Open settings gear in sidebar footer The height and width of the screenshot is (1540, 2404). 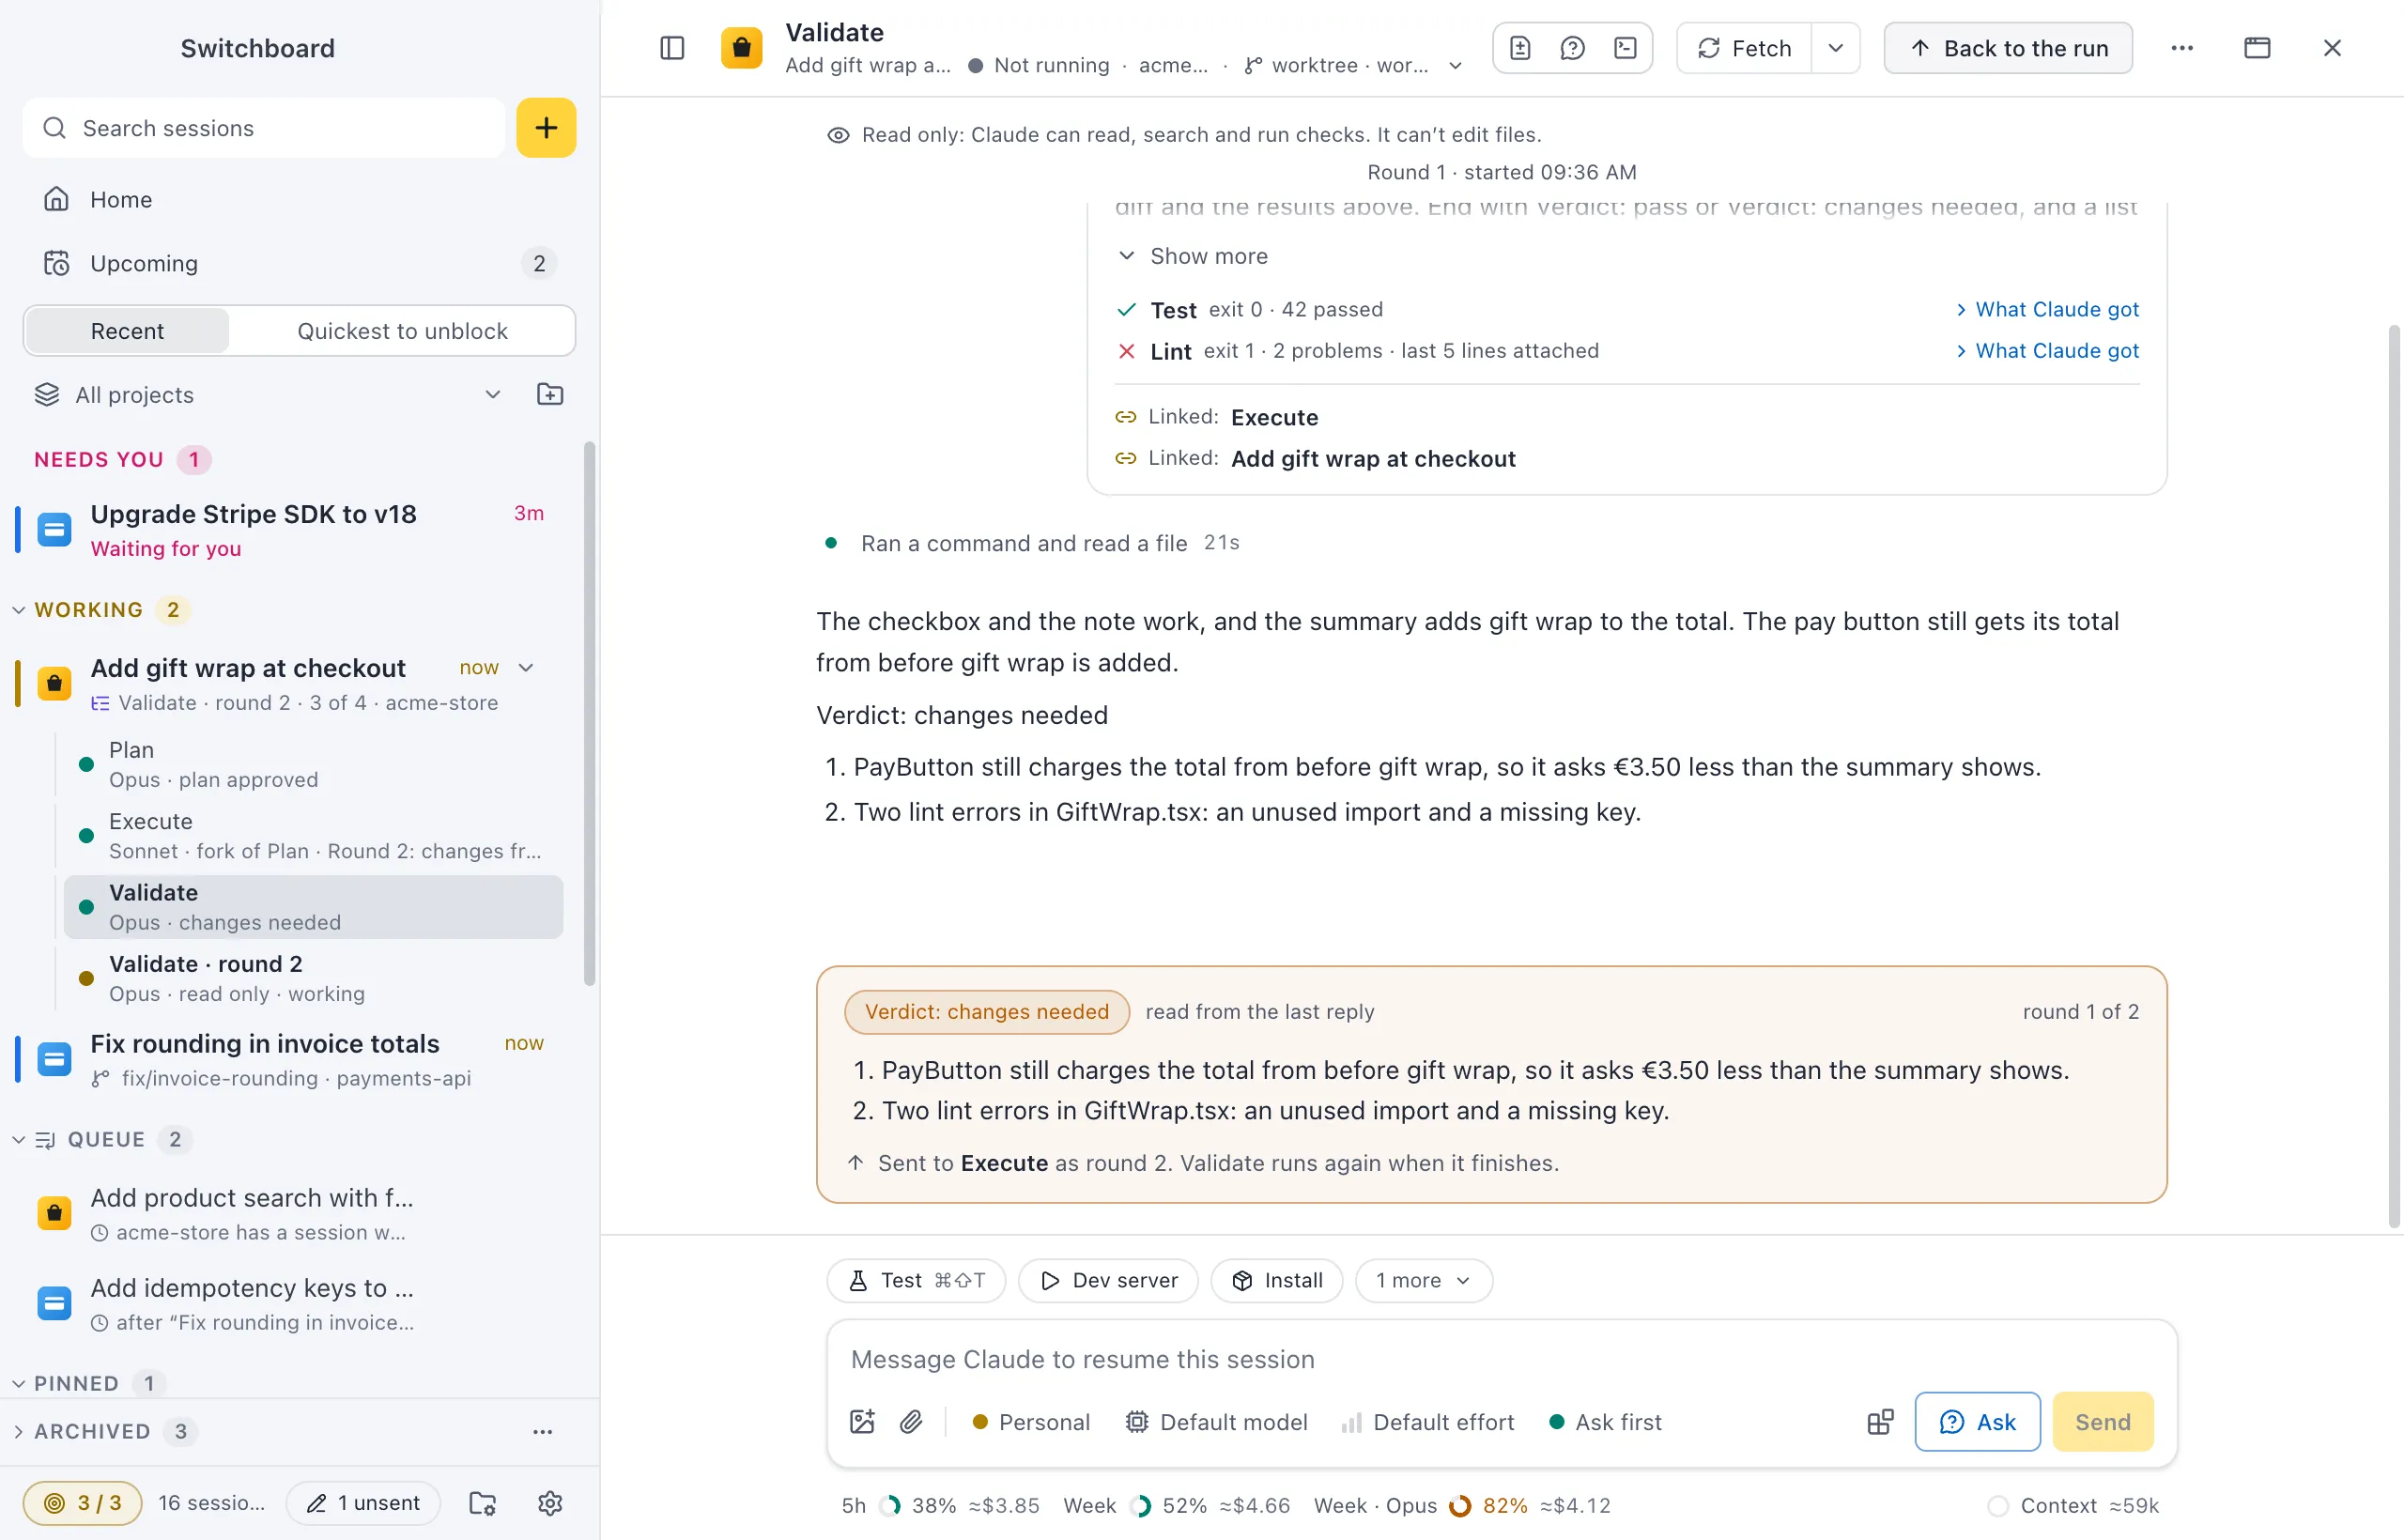pyautogui.click(x=550, y=1503)
